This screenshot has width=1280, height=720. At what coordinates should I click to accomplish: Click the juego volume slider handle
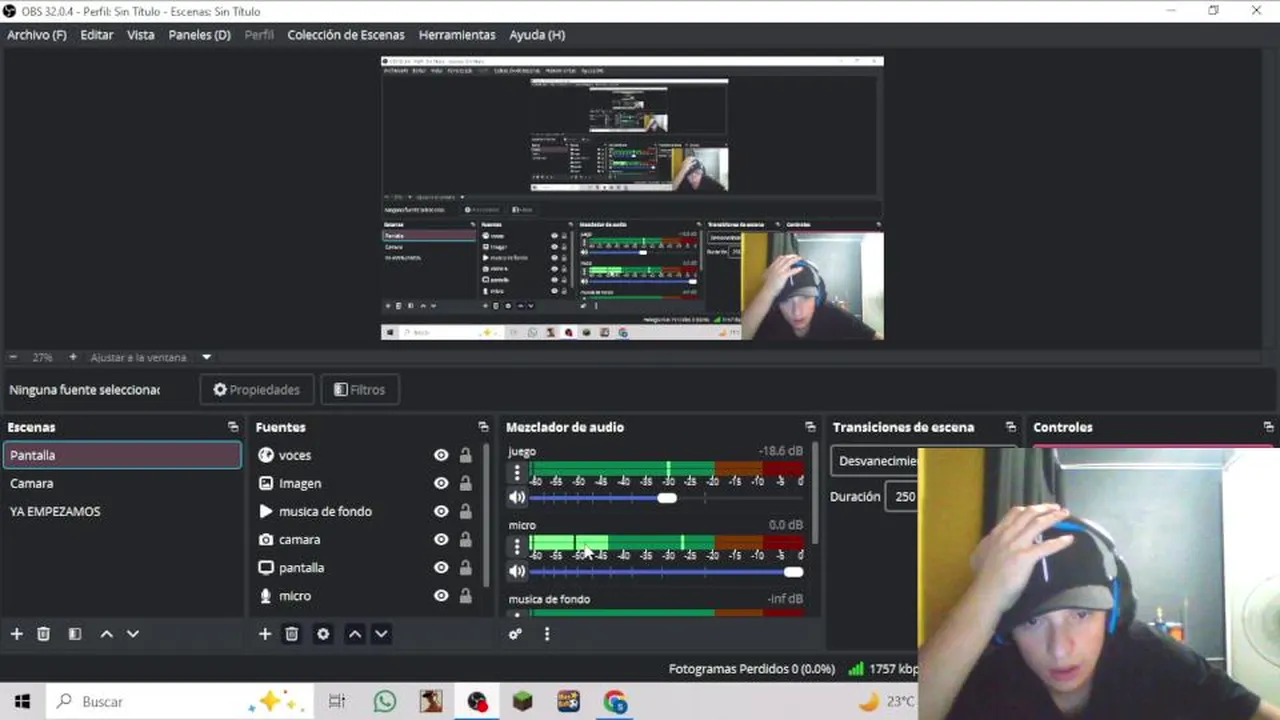tap(667, 498)
